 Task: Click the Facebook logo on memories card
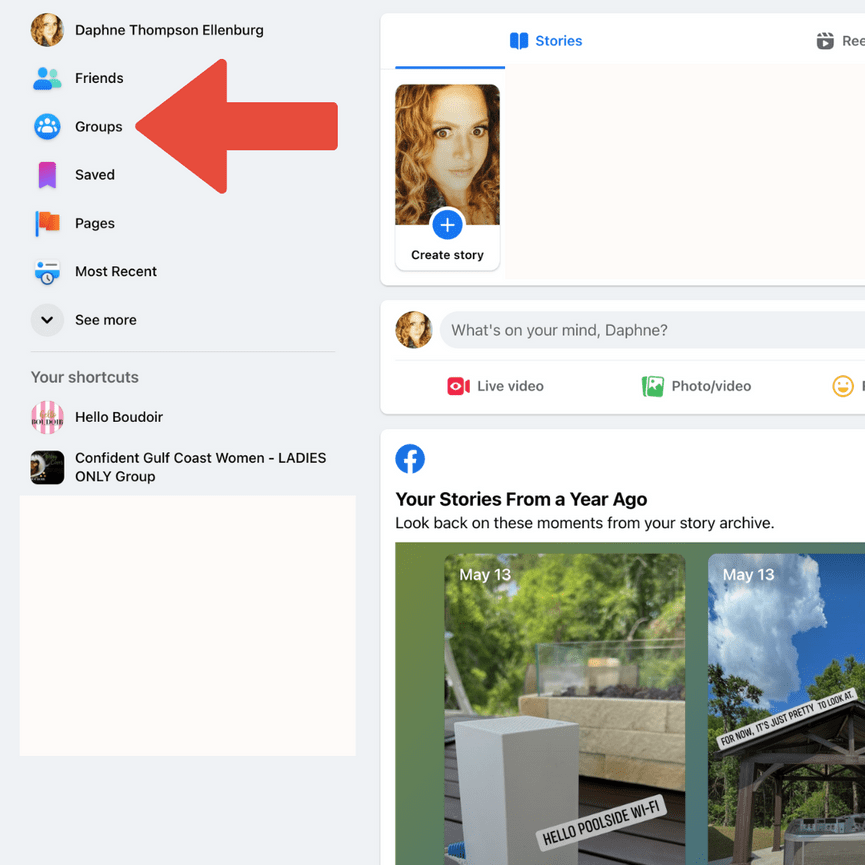410,460
